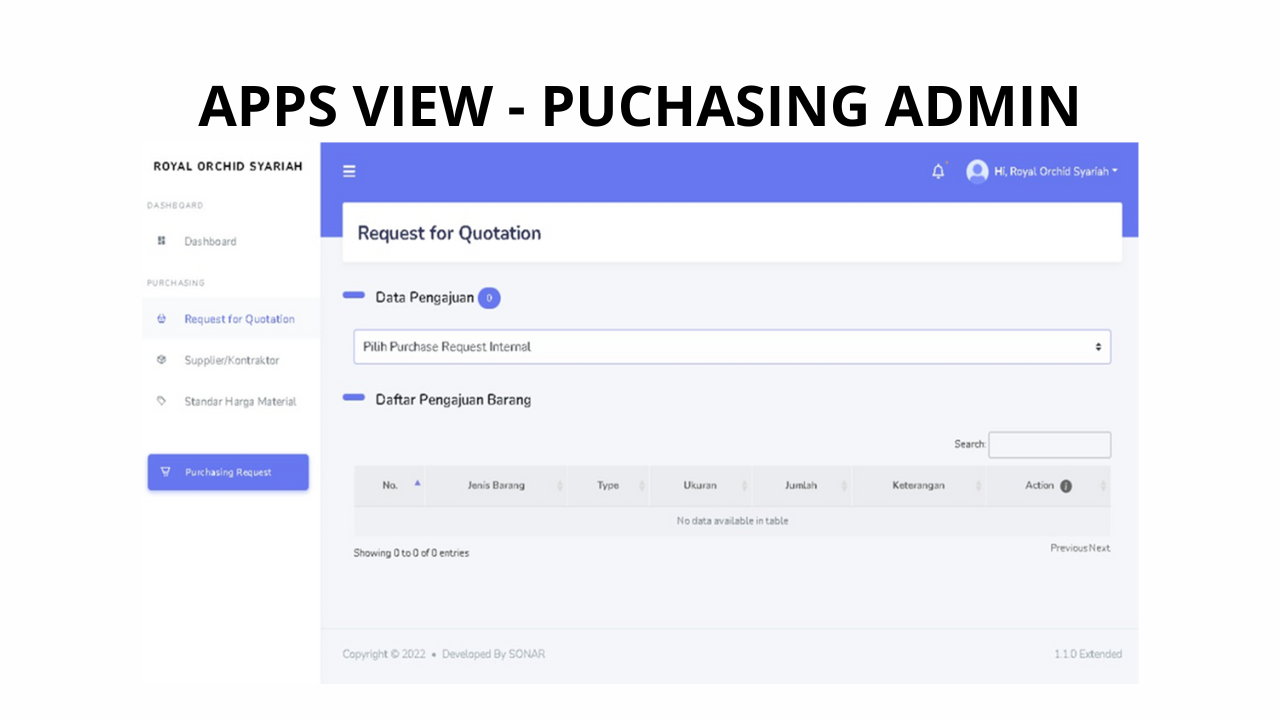Click the hamburger menu icon
This screenshot has height=720, width=1280.
click(349, 171)
